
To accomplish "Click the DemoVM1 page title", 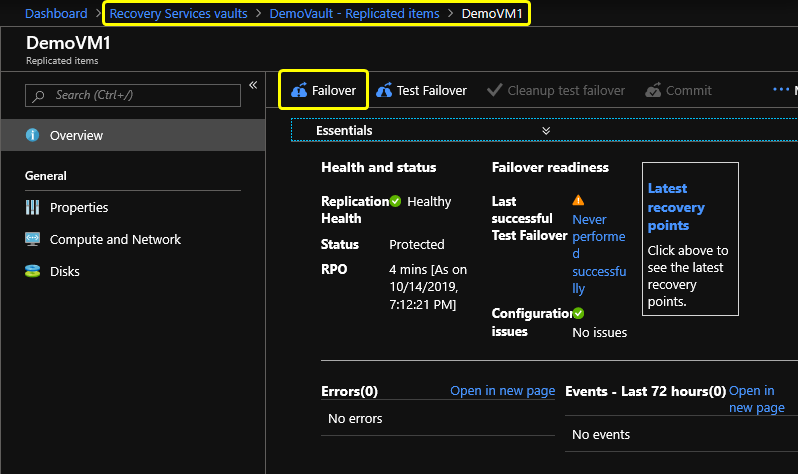I will [68, 43].
